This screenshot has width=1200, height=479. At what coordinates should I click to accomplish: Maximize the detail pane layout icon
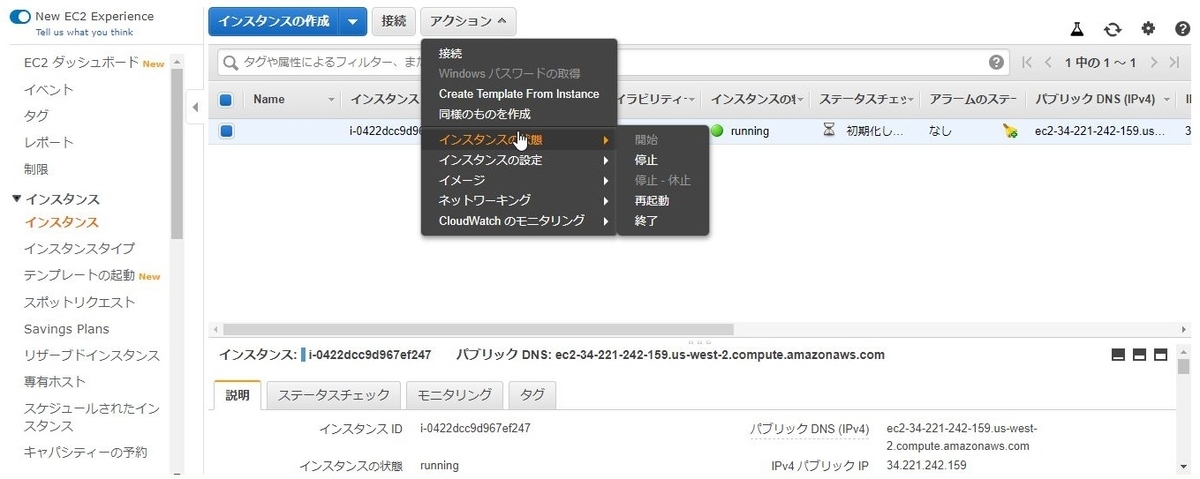pyautogui.click(x=1161, y=354)
